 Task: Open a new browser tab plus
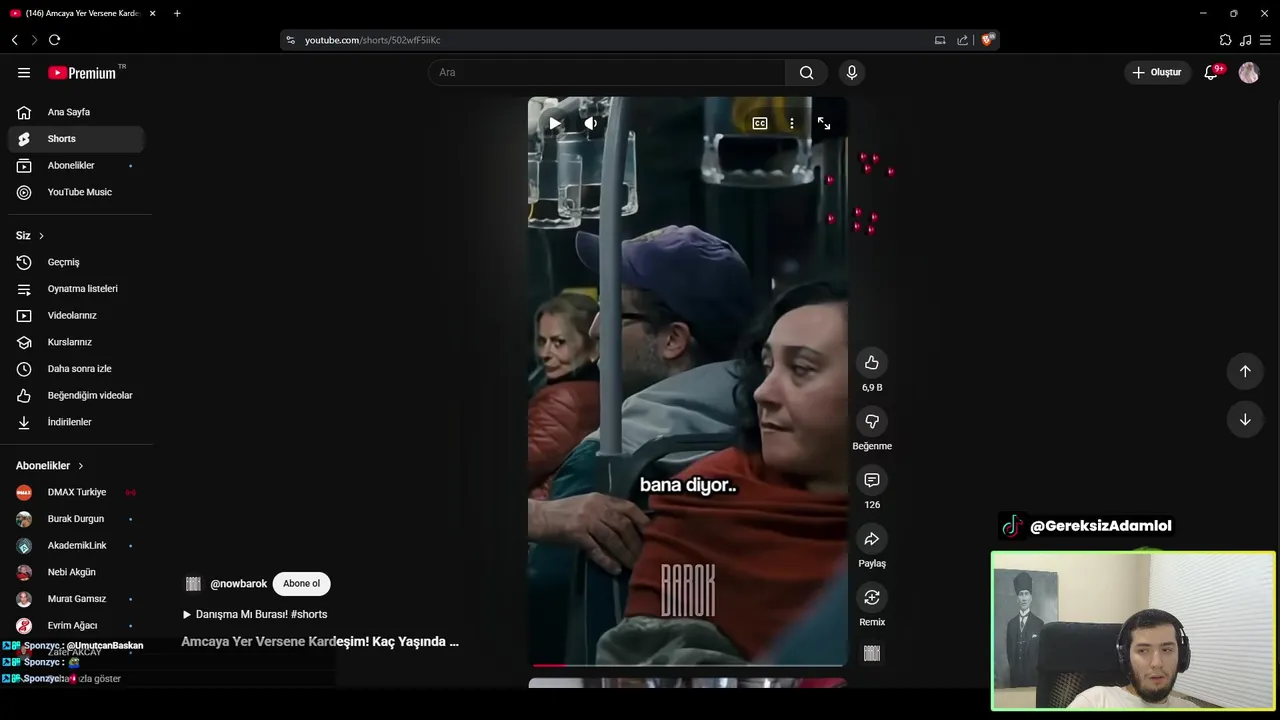(x=177, y=13)
